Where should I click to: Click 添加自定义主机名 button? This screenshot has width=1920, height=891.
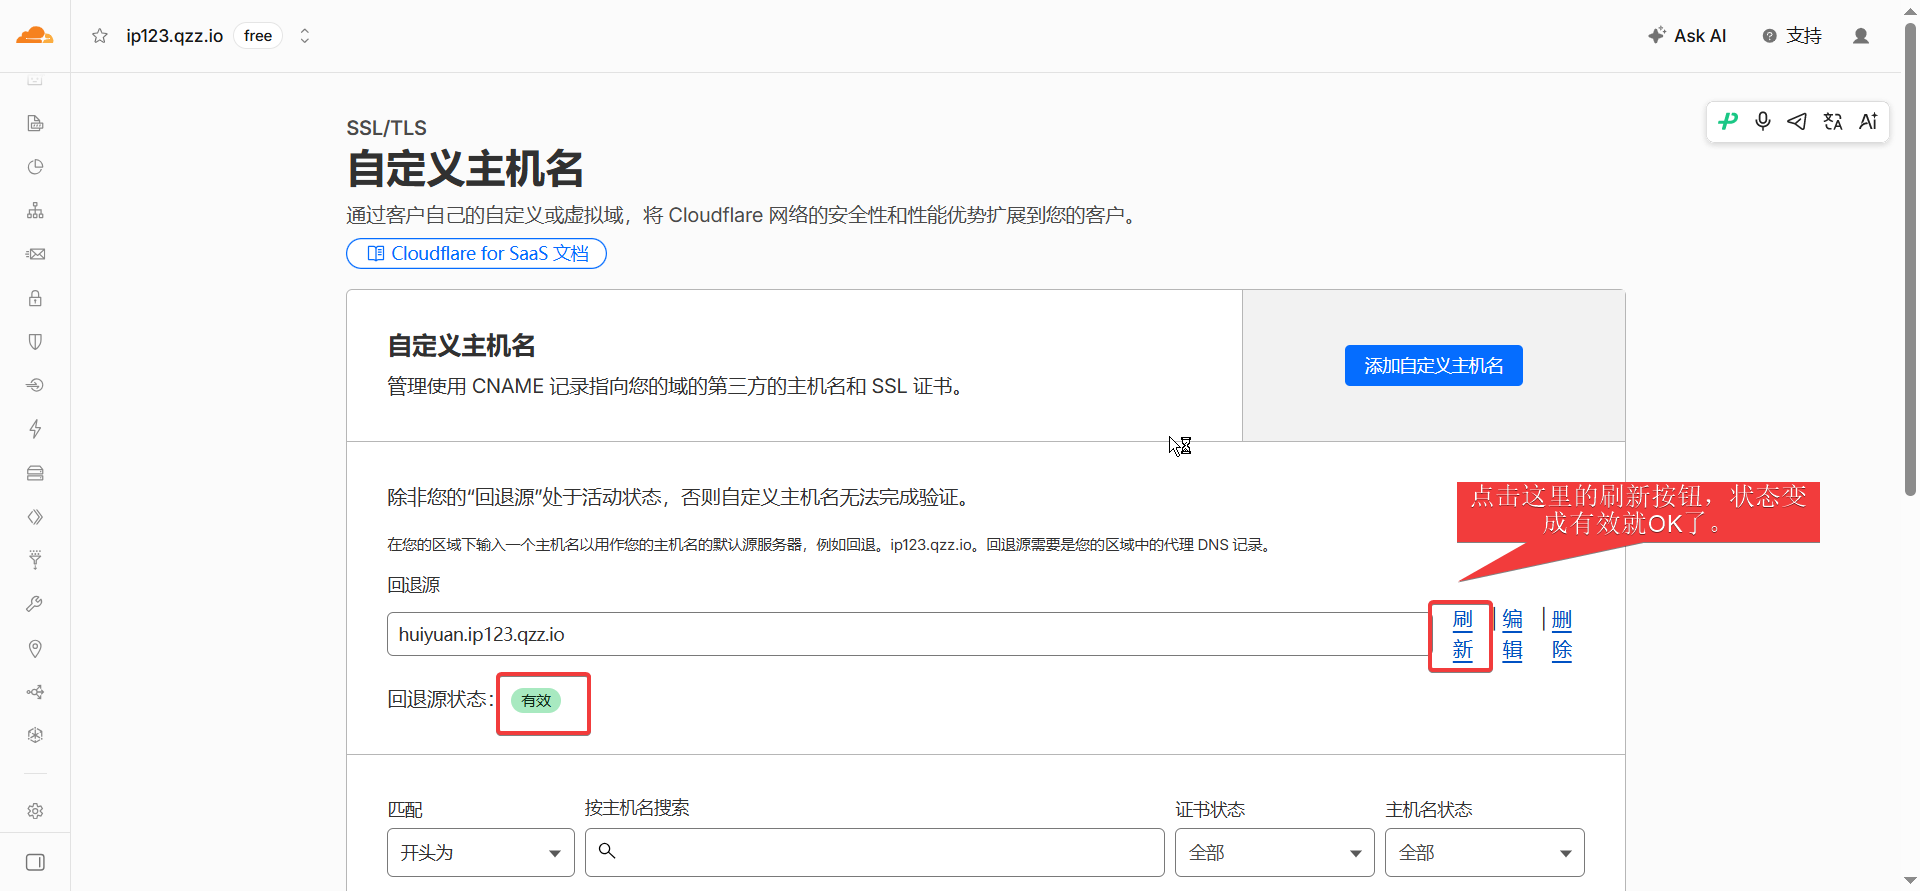pyautogui.click(x=1433, y=366)
